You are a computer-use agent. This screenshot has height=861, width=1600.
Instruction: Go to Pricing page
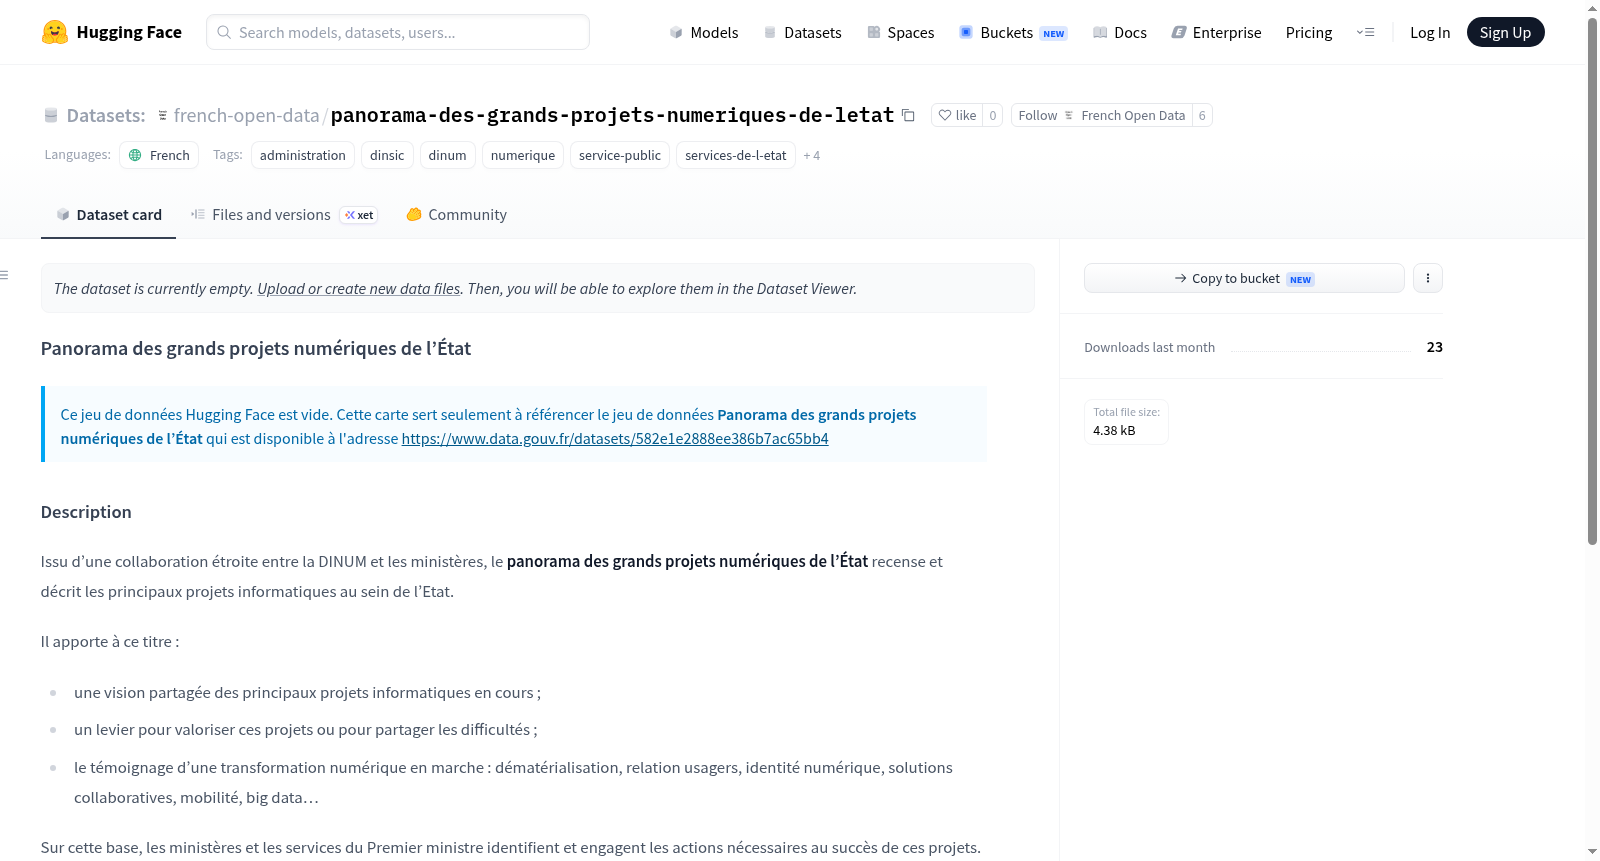pyautogui.click(x=1309, y=32)
